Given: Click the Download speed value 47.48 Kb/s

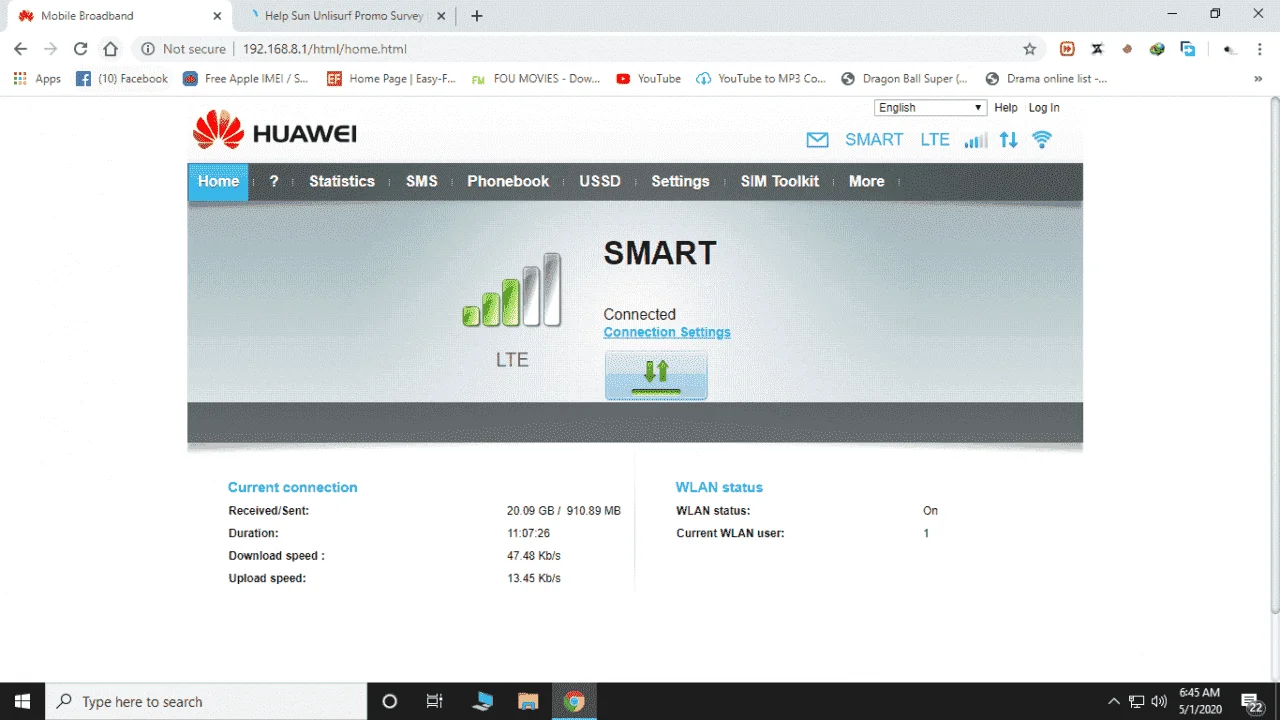Looking at the screenshot, I should pyautogui.click(x=534, y=556).
